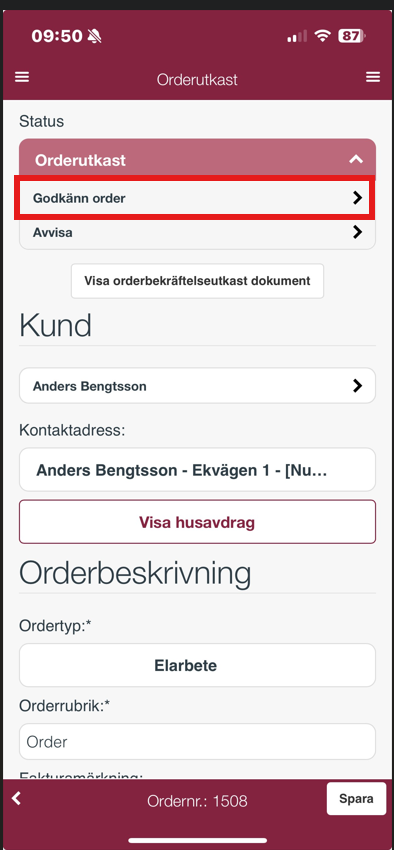Image resolution: width=394 pixels, height=850 pixels.
Task: Tap the arrow next to Godkänn order
Action: [357, 198]
